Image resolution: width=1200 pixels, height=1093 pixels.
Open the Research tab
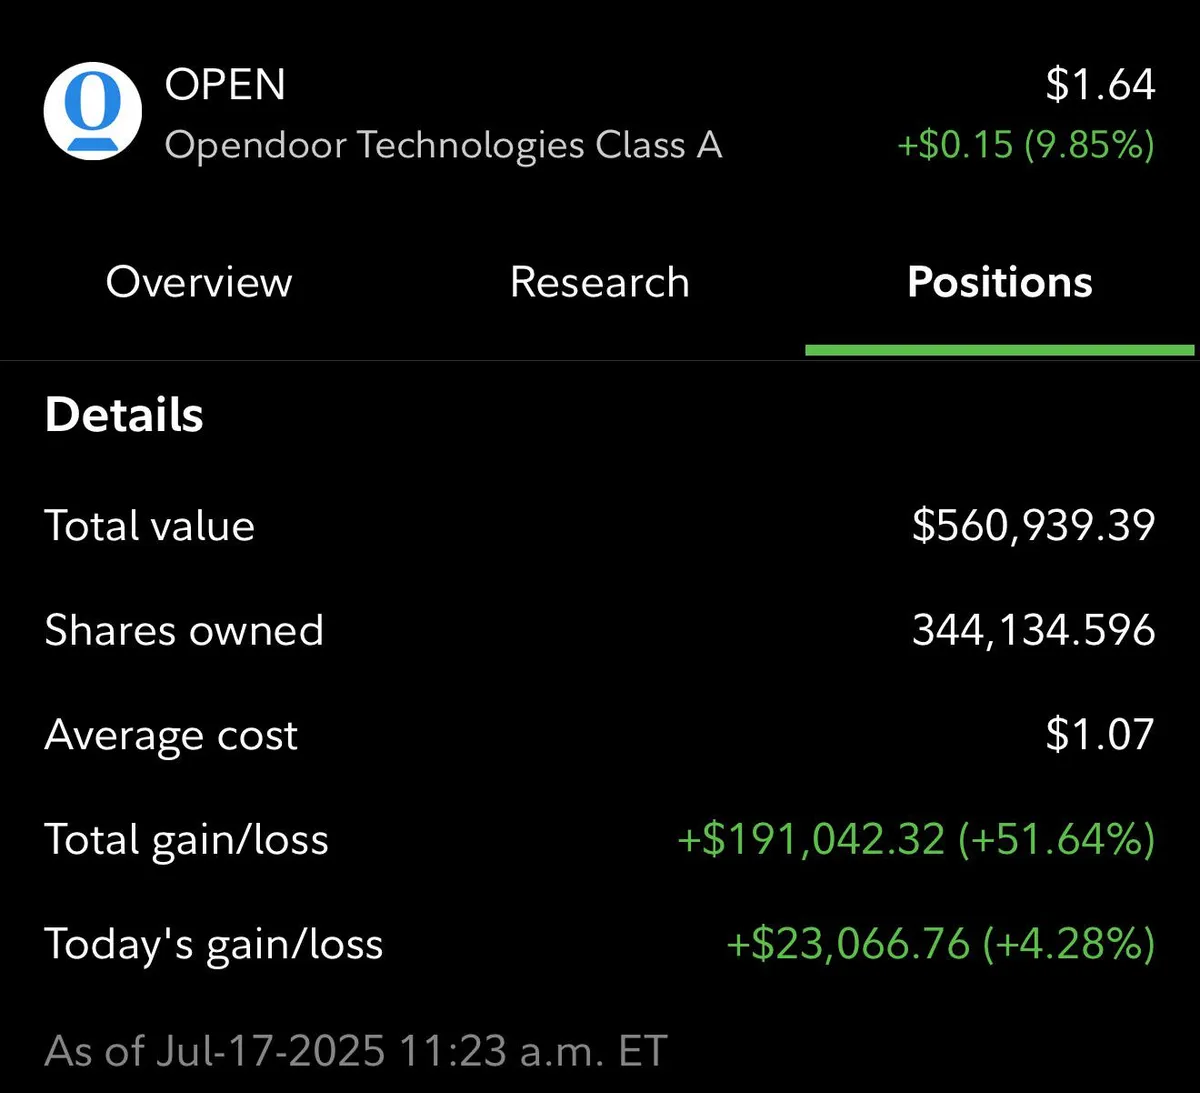coord(599,282)
